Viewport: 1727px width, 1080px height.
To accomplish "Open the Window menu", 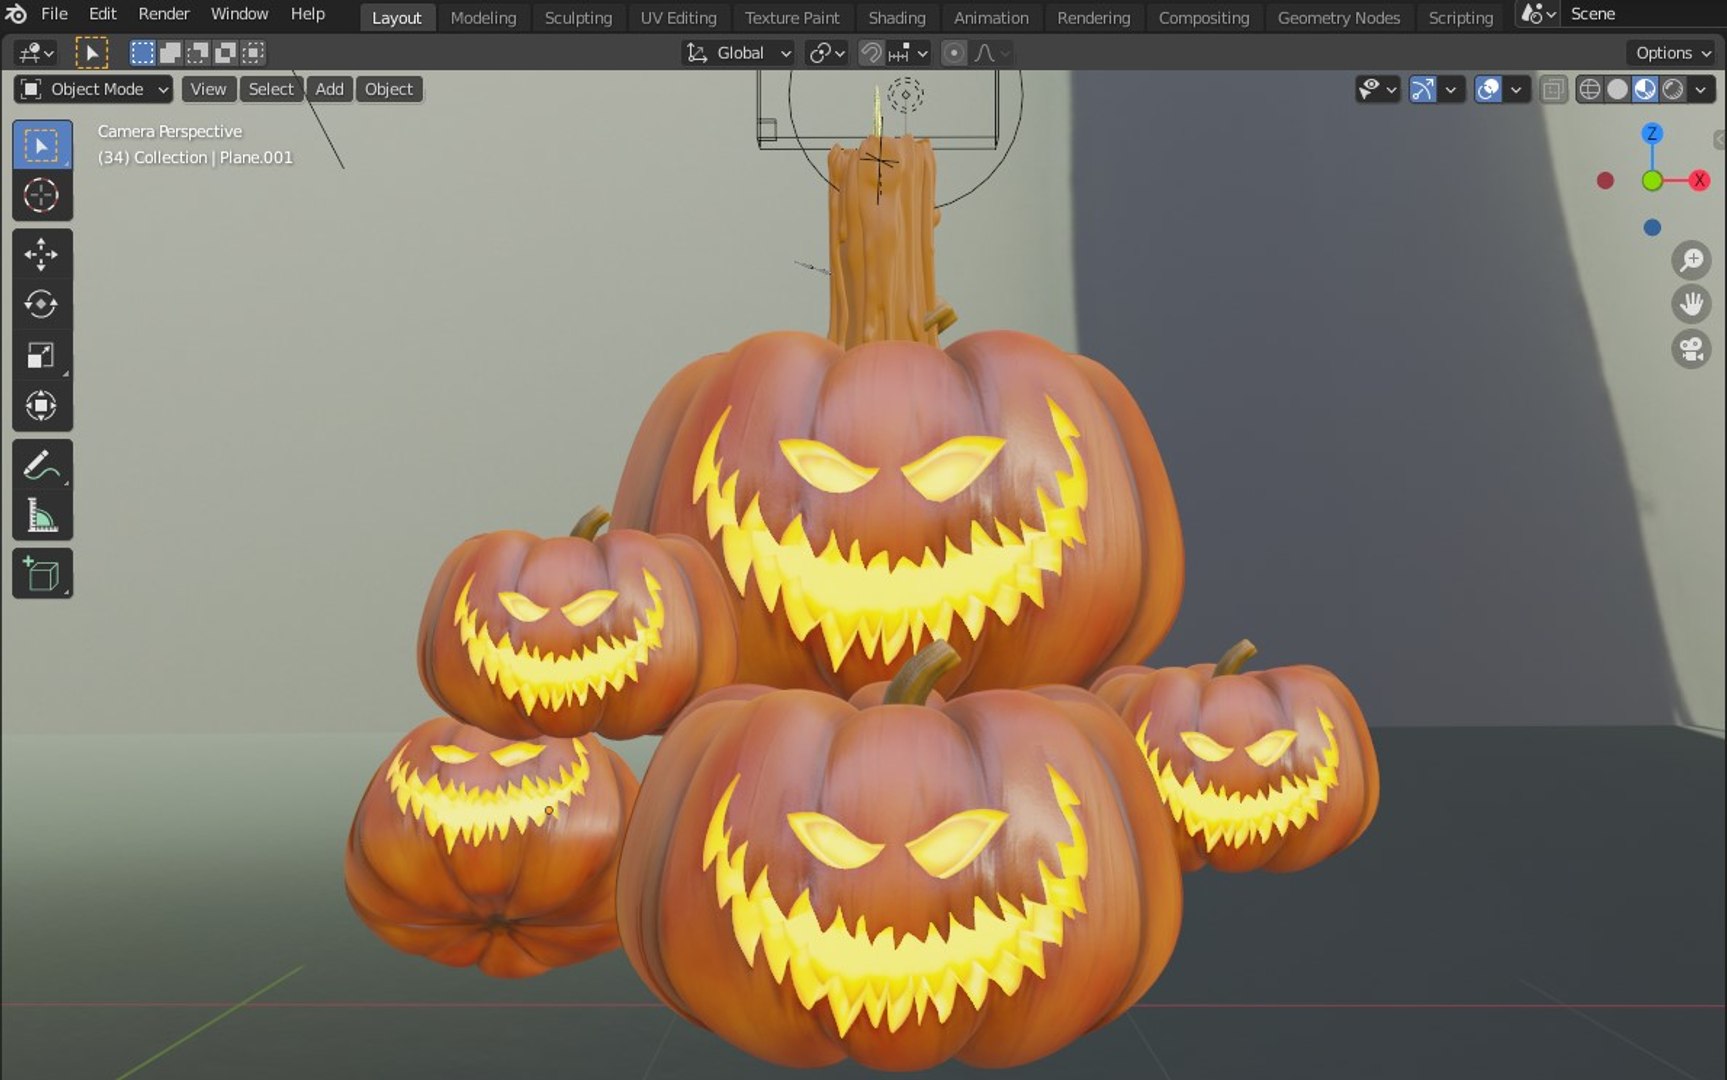I will pyautogui.click(x=239, y=14).
